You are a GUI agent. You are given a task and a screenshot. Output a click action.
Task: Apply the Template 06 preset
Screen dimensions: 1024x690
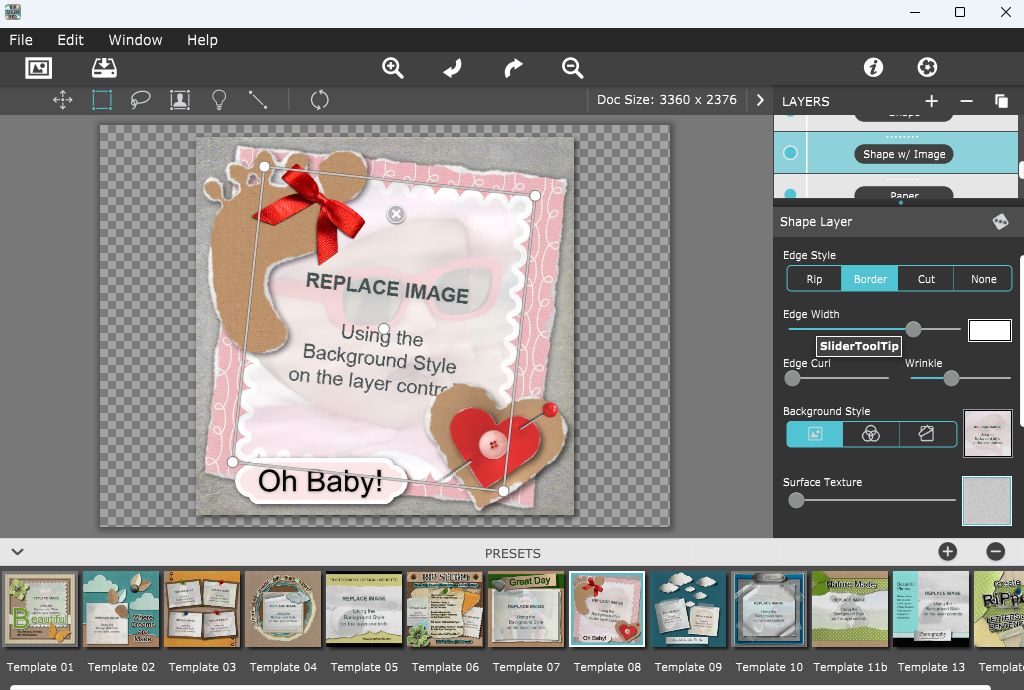tap(445, 610)
